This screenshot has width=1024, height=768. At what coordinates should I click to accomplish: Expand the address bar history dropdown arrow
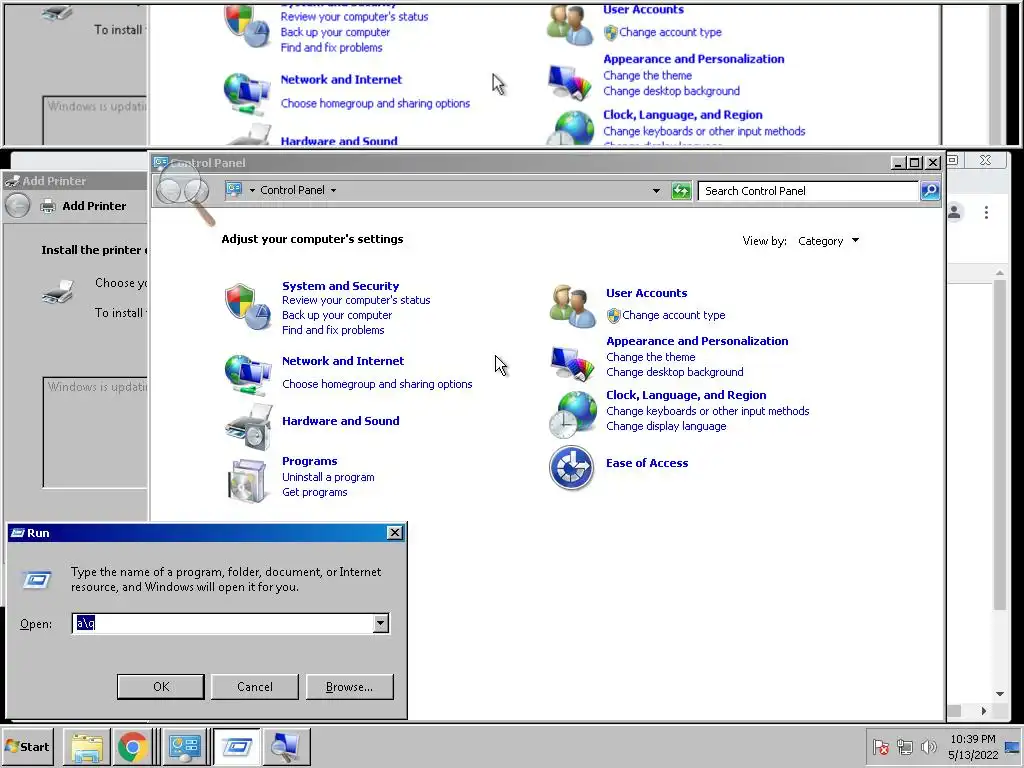tap(656, 191)
